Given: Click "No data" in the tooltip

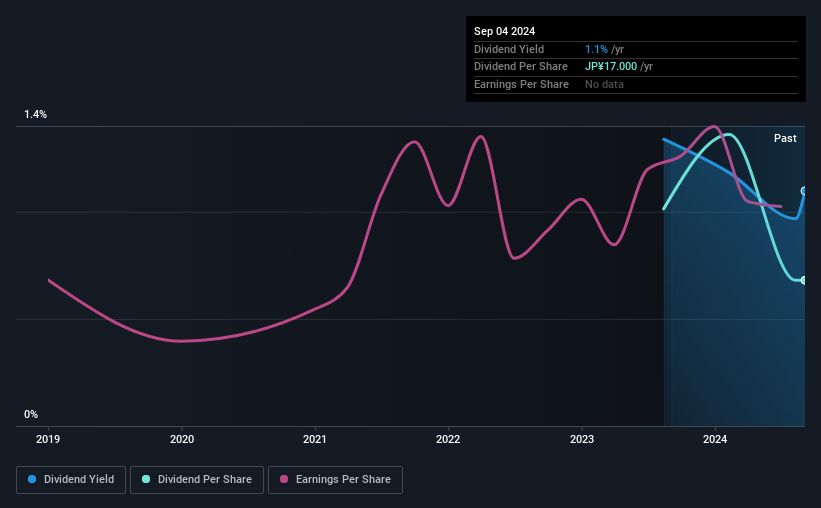Looking at the screenshot, I should click(605, 85).
